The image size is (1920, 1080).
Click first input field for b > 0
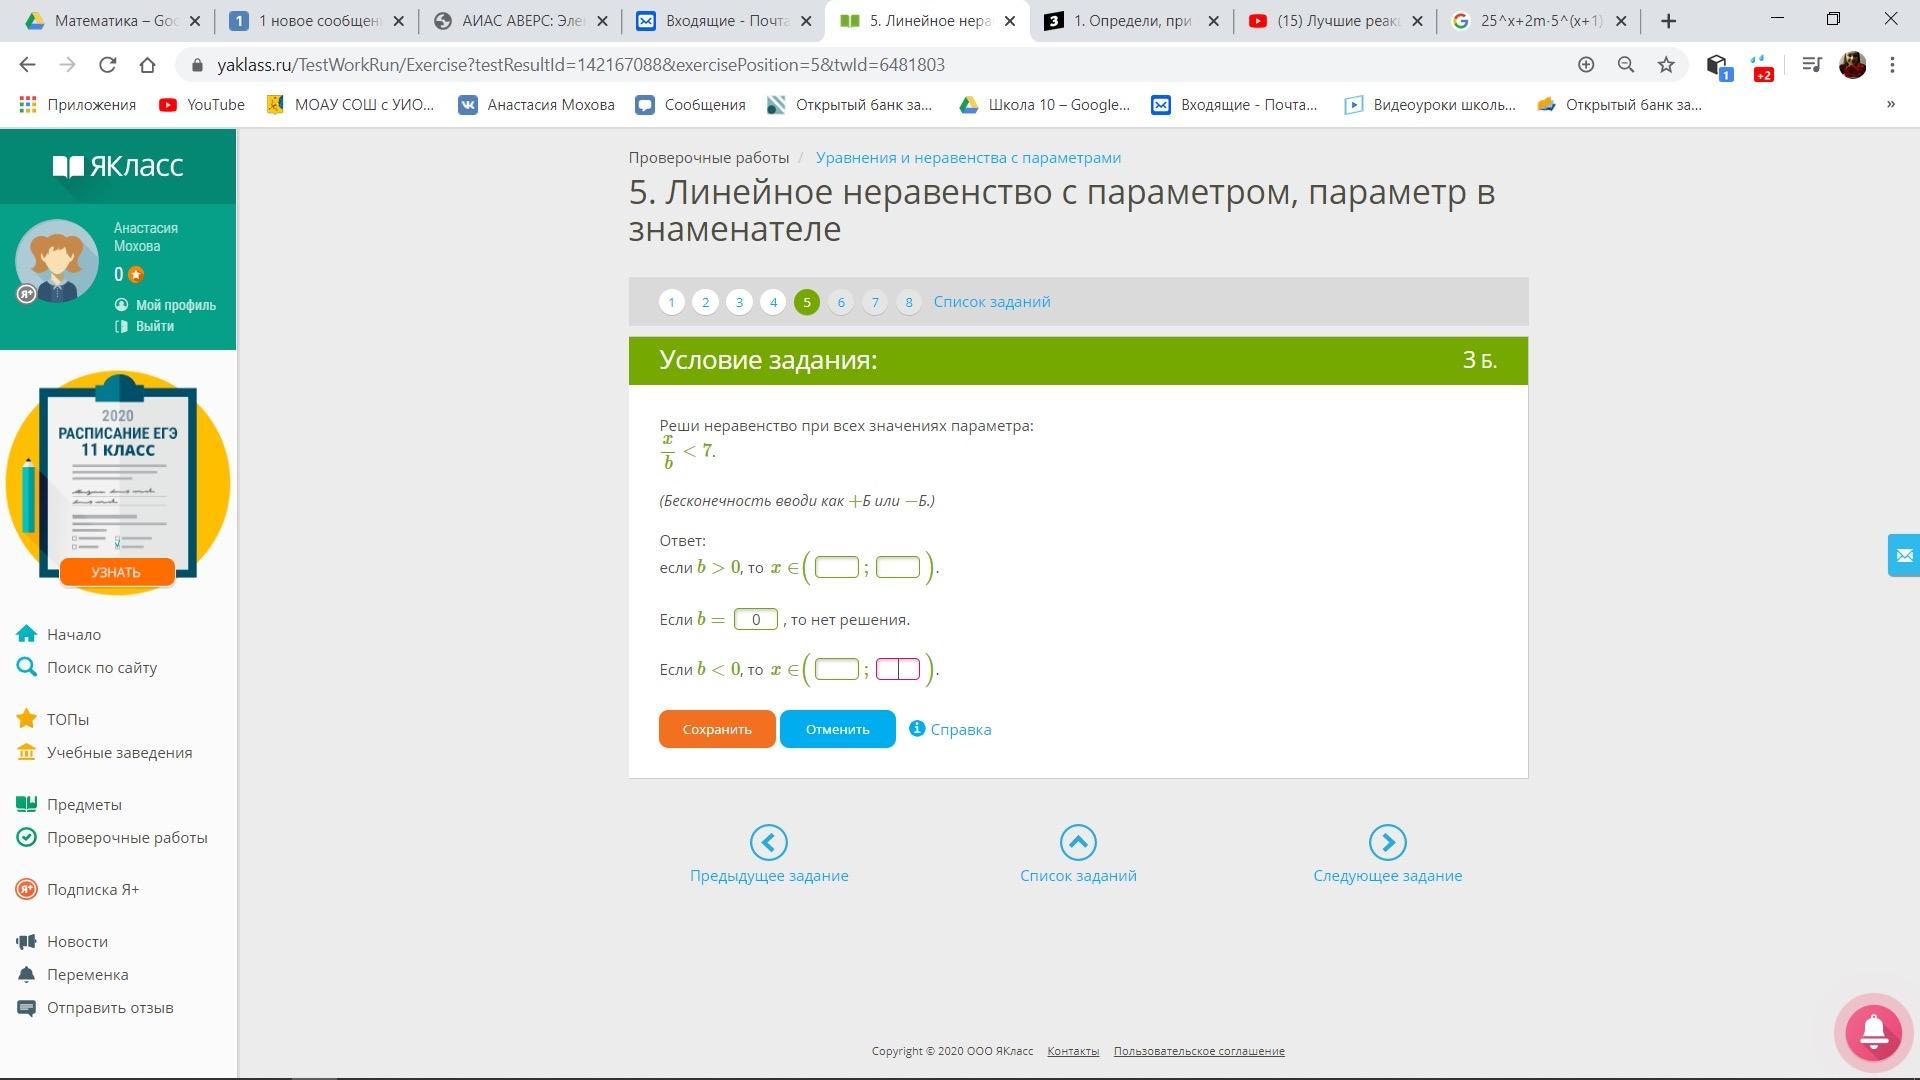pyautogui.click(x=836, y=568)
